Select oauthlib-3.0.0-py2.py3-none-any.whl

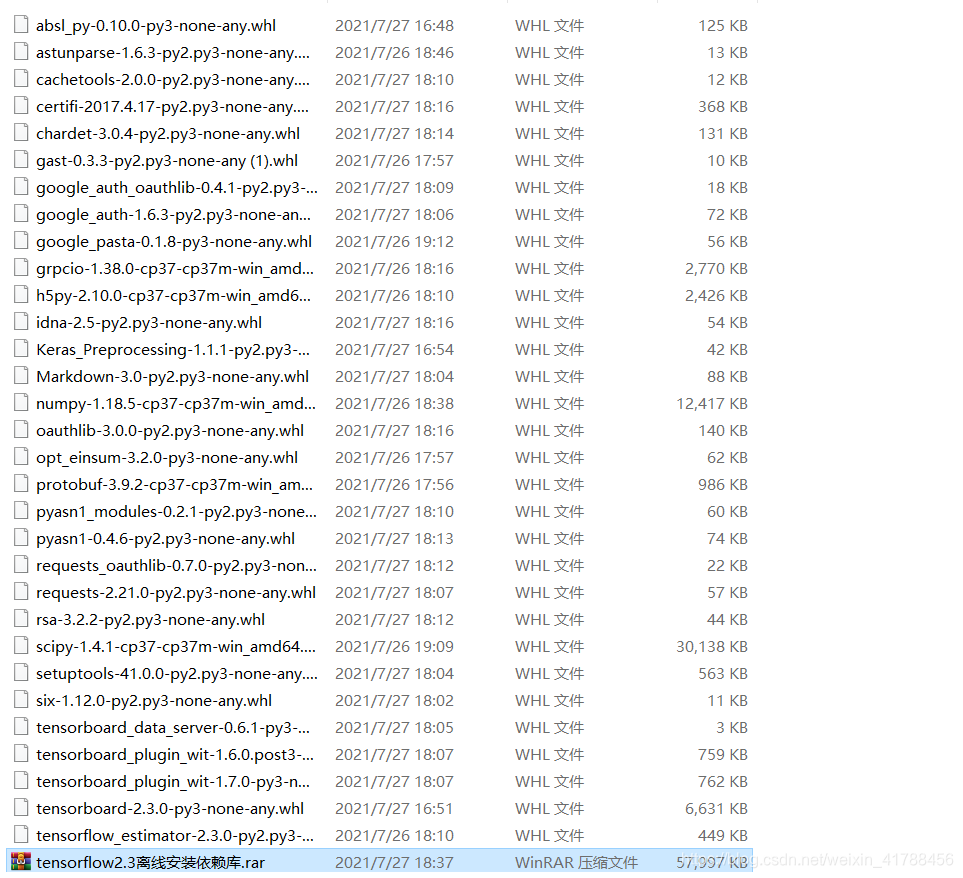point(170,431)
